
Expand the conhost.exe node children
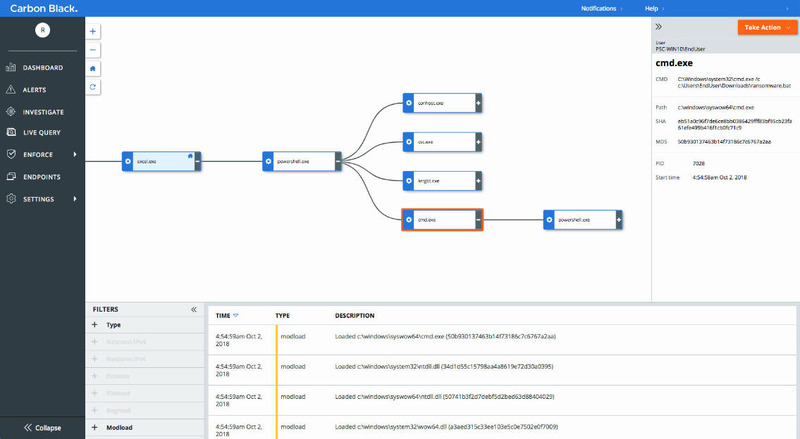tap(478, 103)
